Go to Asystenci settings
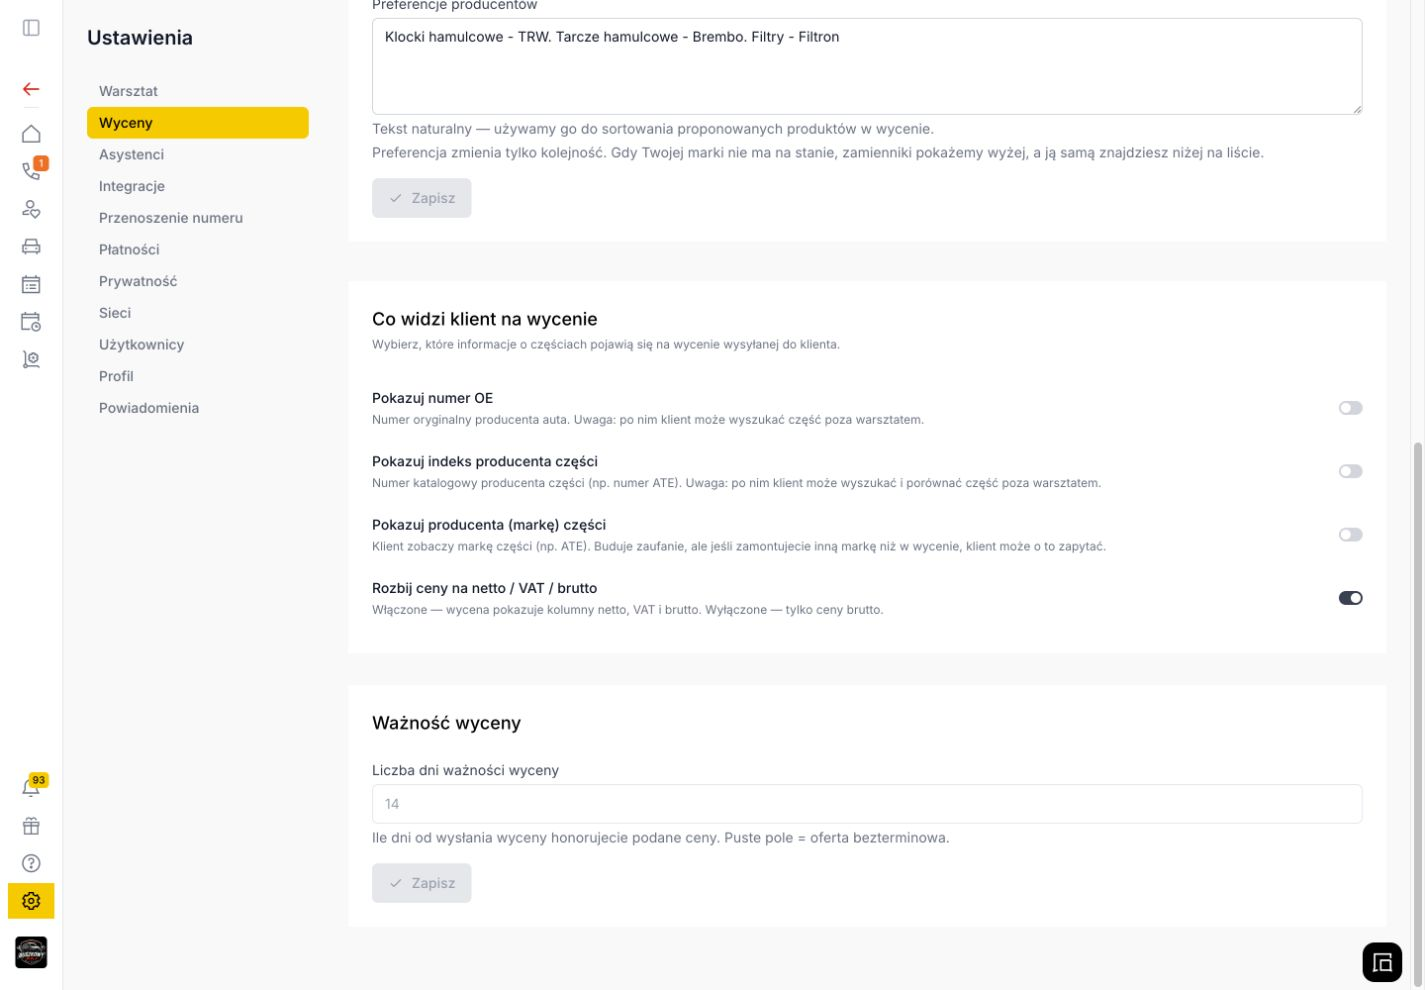1425x990 pixels. pos(198,154)
